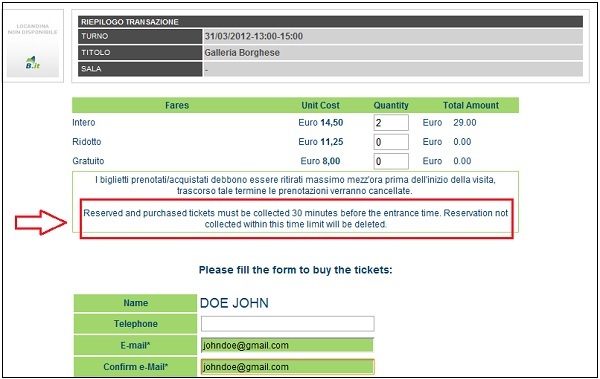Click the Gratuito quantity input box
Screen dimensions: 600x379
(x=391, y=161)
